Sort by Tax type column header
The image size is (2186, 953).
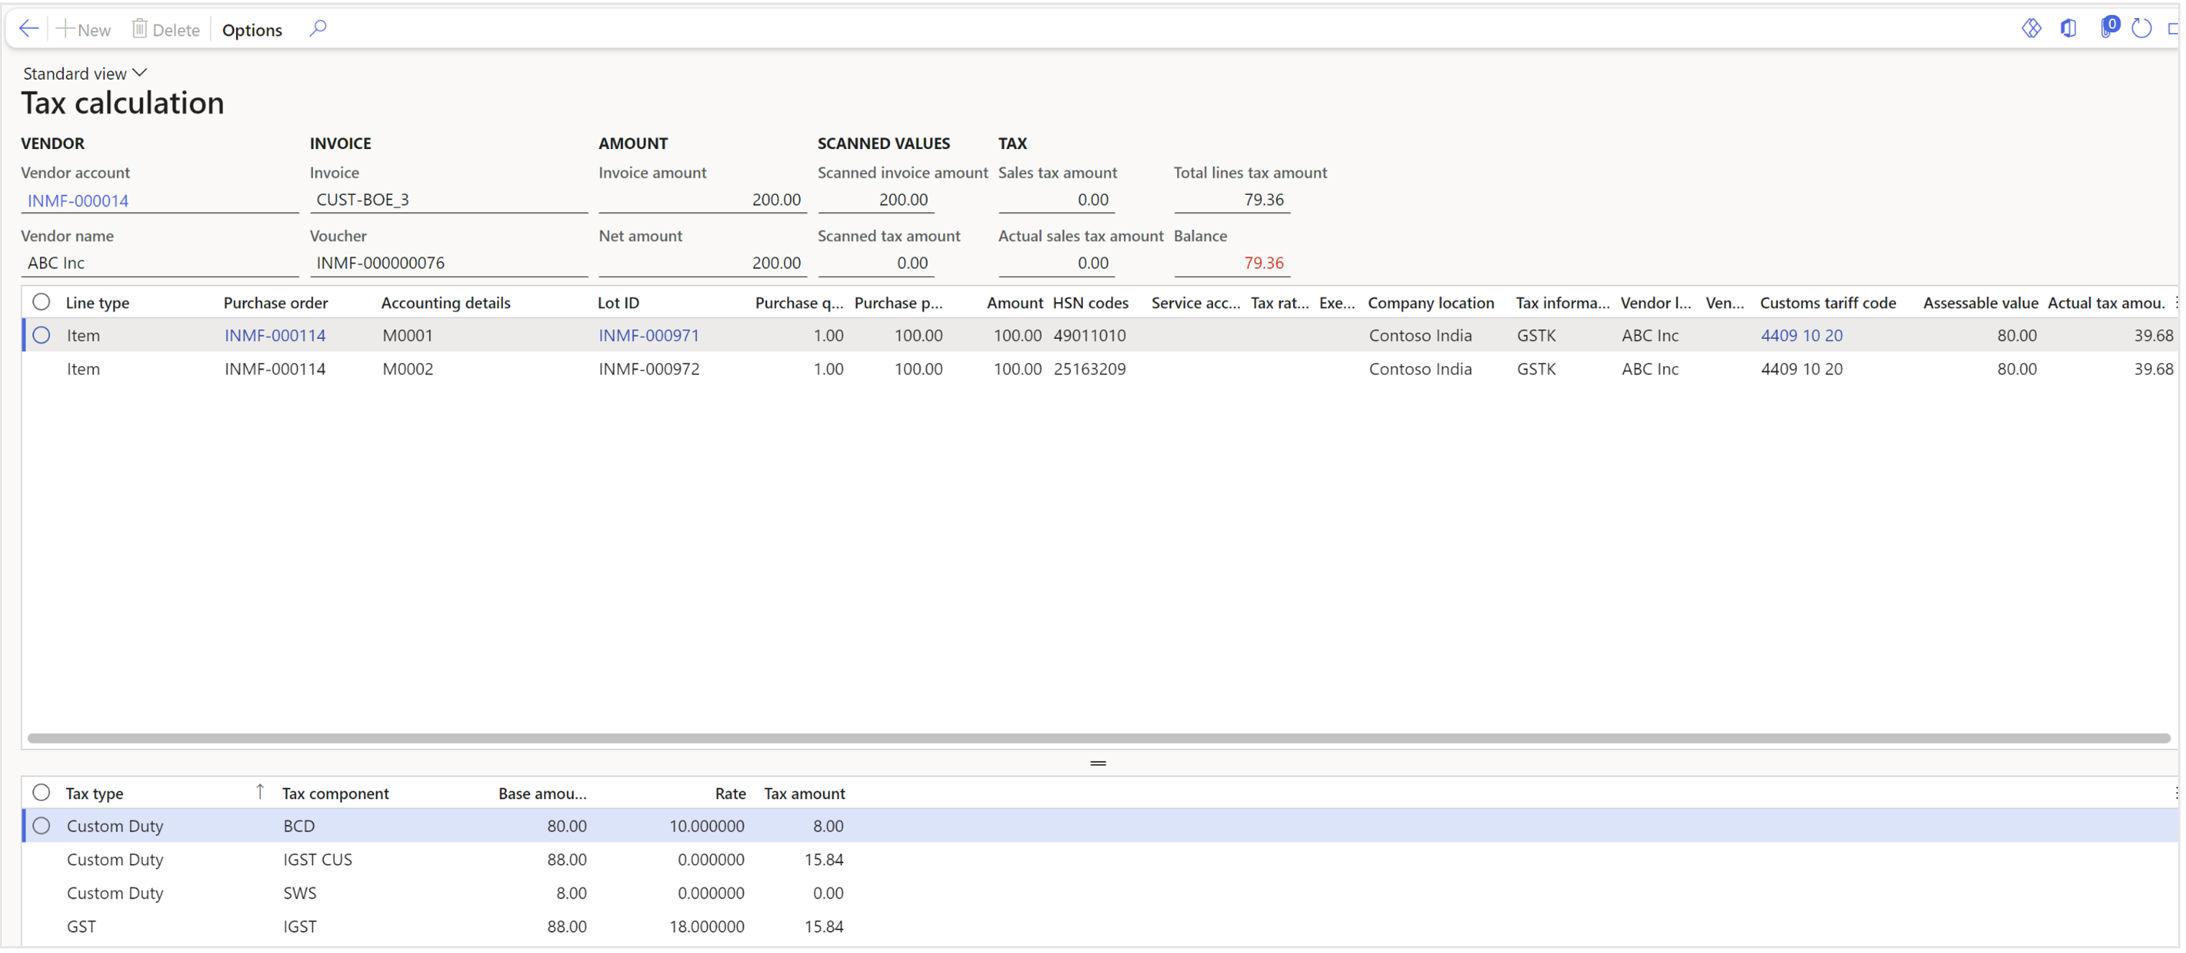(x=95, y=794)
